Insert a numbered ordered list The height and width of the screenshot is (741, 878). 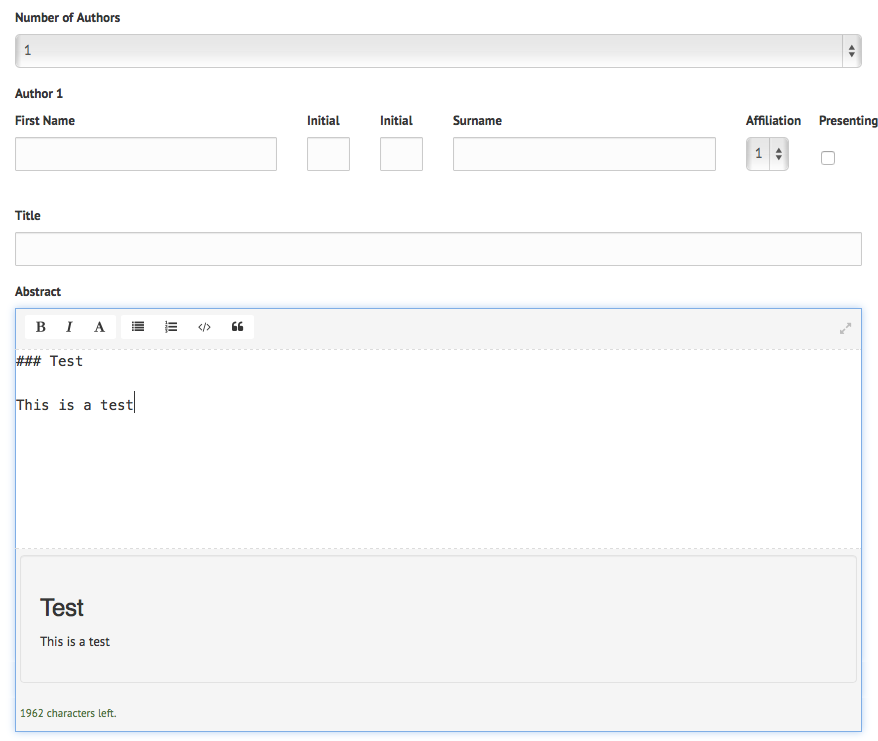coord(171,327)
